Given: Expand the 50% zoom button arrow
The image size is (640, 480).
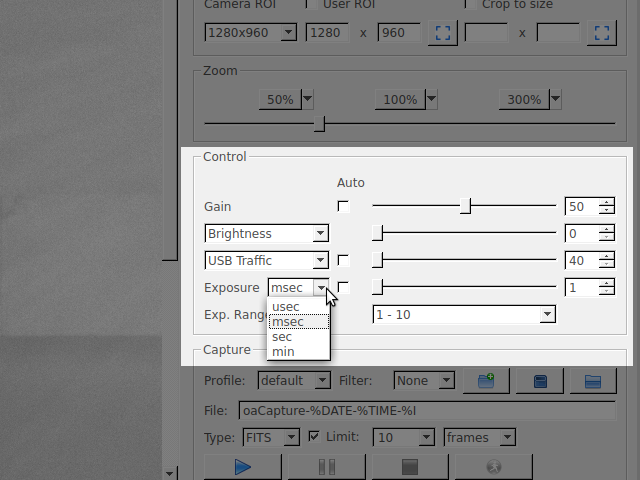Looking at the screenshot, I should click(308, 99).
